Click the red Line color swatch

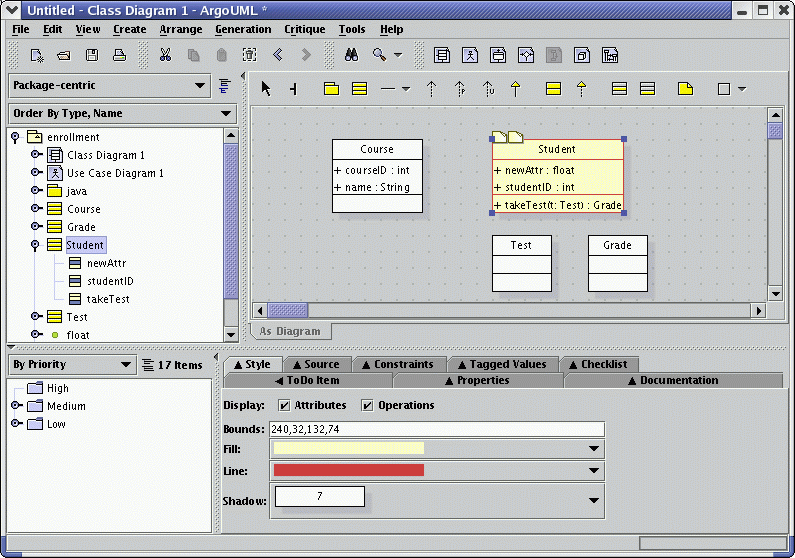coord(349,470)
